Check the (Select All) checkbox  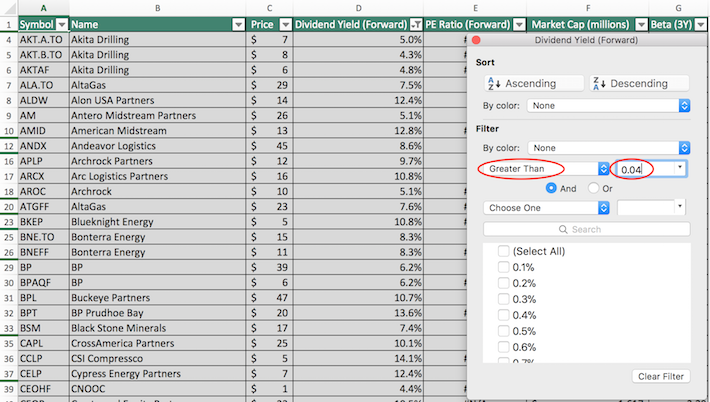tap(504, 251)
